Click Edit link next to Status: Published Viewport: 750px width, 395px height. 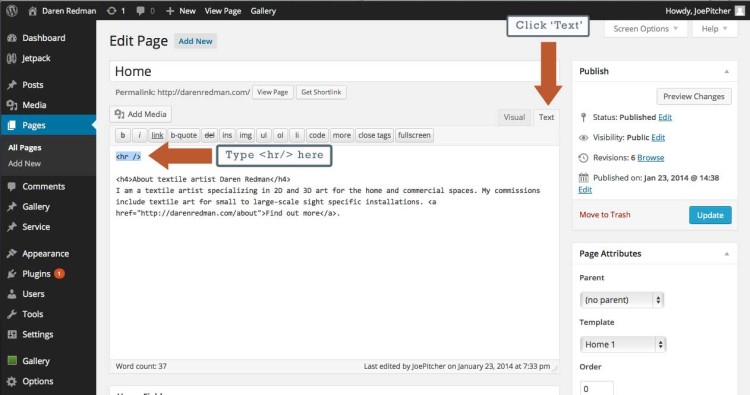[665, 117]
